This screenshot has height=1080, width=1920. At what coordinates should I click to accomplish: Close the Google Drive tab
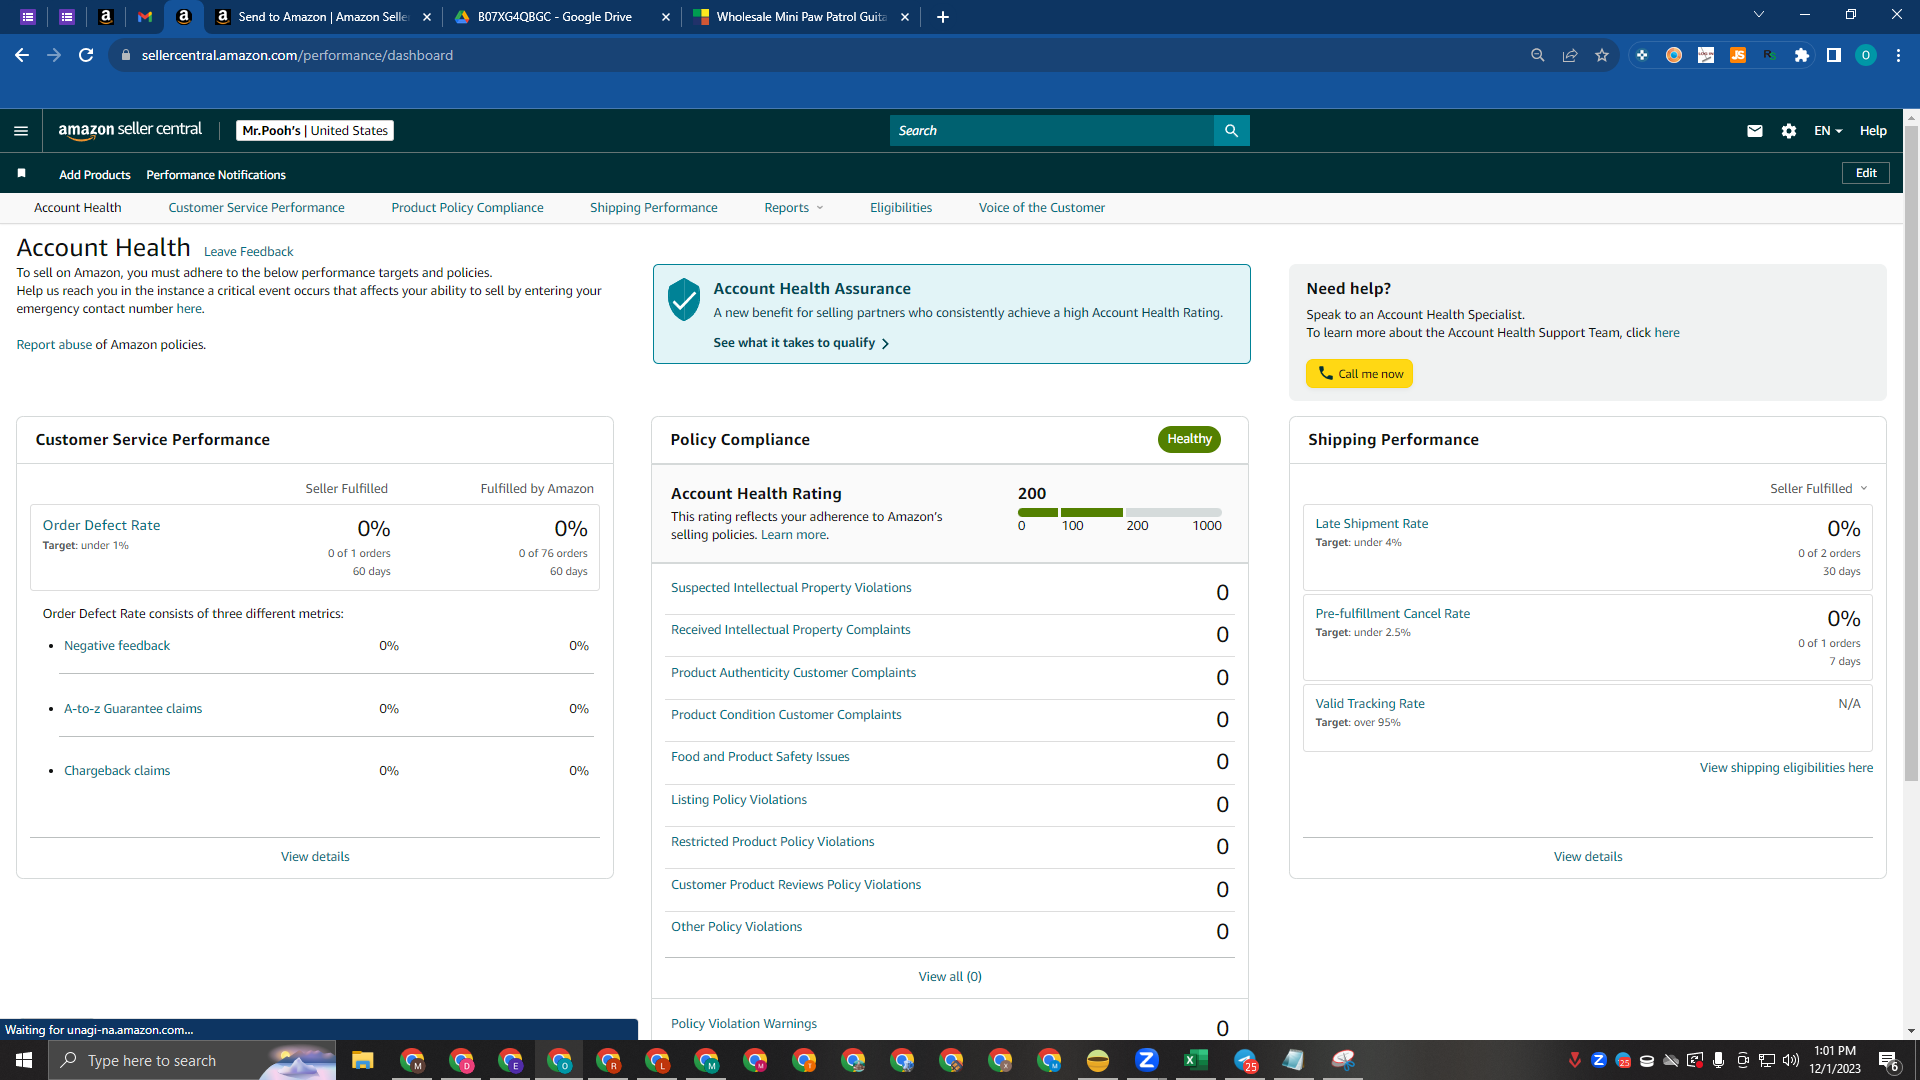pyautogui.click(x=666, y=17)
